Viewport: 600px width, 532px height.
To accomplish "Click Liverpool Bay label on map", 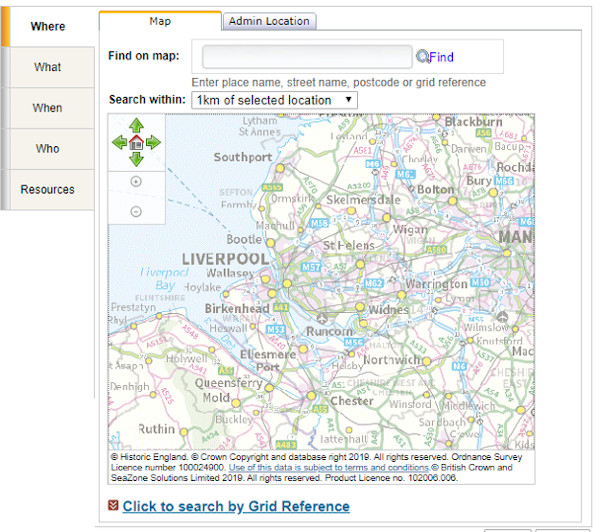I will (x=165, y=279).
